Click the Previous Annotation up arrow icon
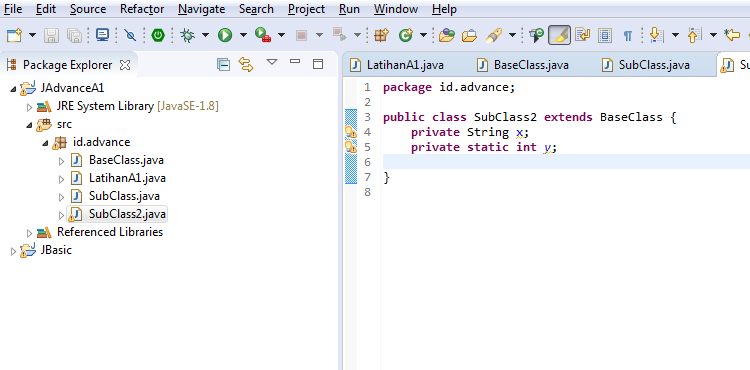The width and height of the screenshot is (750, 370). (x=694, y=35)
